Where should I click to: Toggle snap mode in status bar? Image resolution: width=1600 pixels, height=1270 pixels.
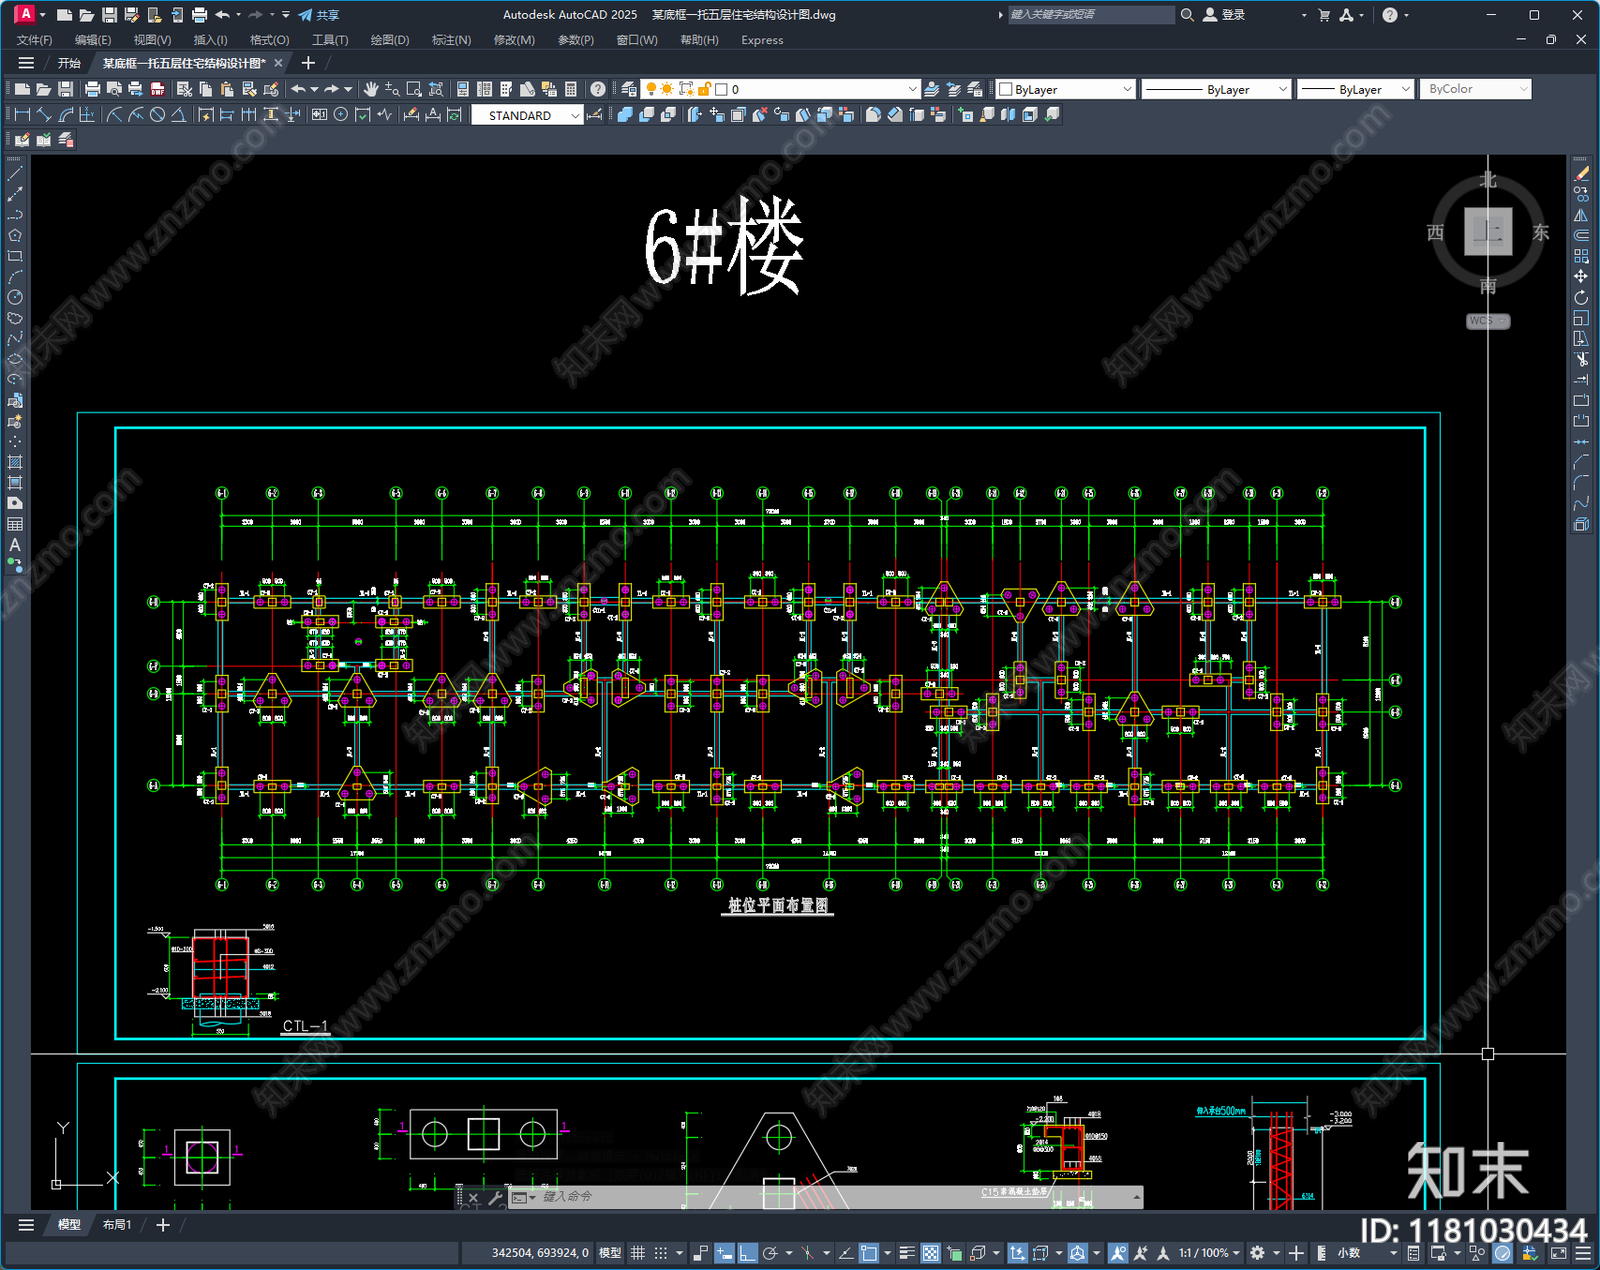pos(661,1253)
